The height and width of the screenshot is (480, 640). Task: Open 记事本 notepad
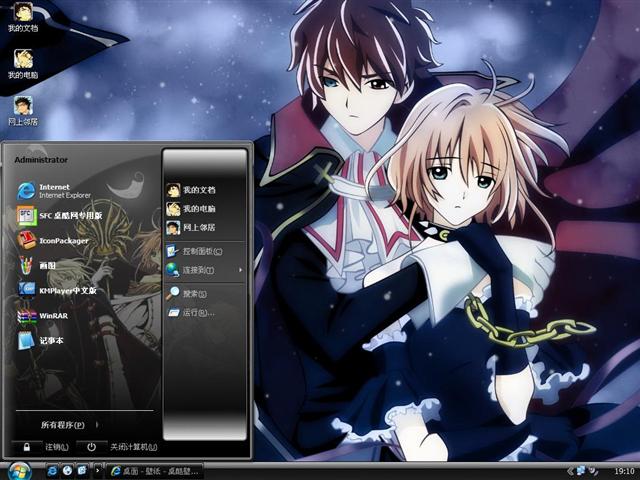pos(41,340)
